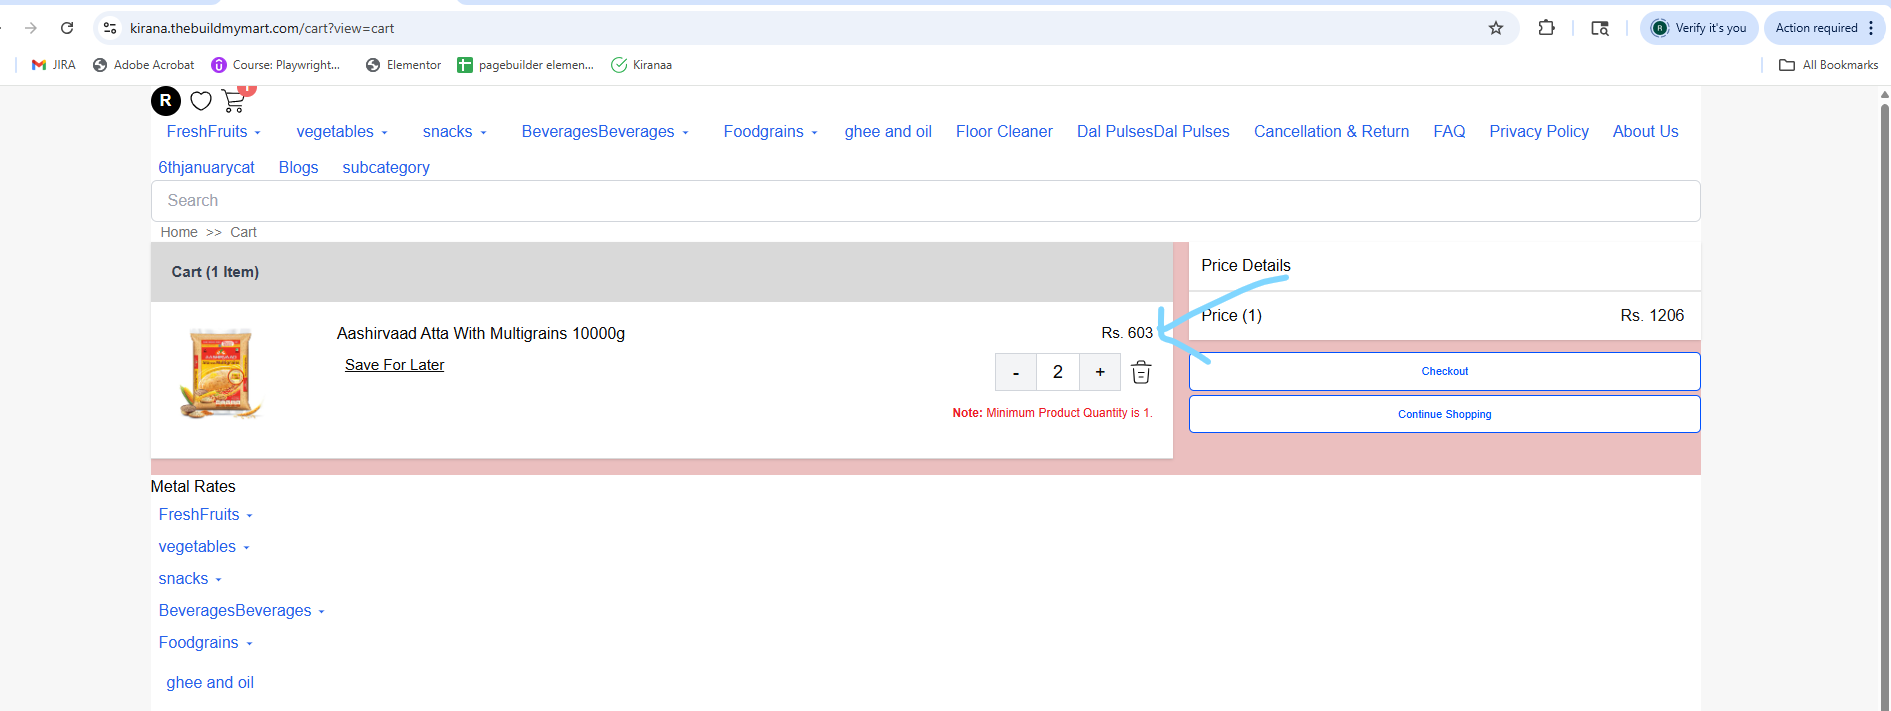The width and height of the screenshot is (1891, 711).
Task: Open All Bookmarks folder
Action: click(x=1829, y=65)
